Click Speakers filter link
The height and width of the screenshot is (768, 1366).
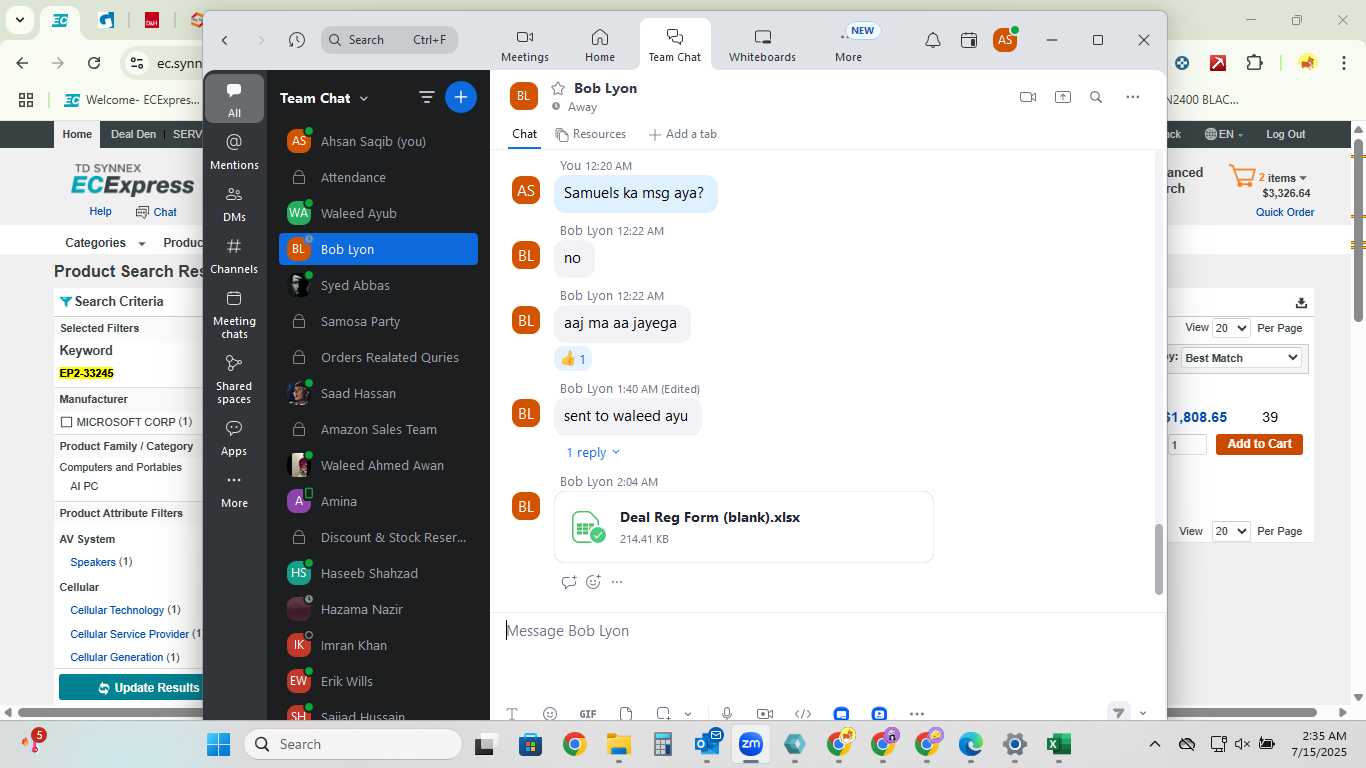click(93, 562)
